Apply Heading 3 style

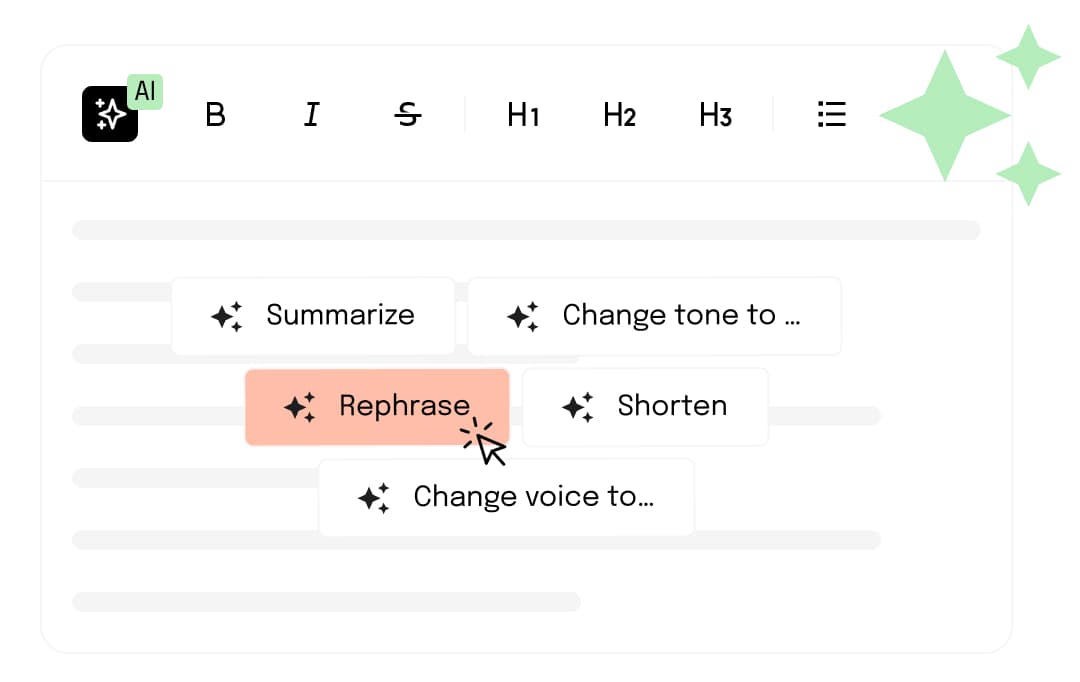click(715, 115)
